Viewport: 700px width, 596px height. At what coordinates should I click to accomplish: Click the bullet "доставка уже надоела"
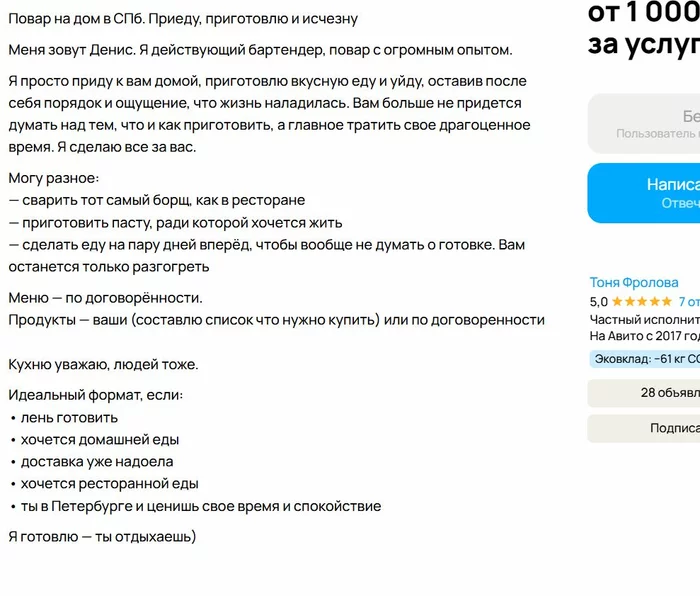97,462
